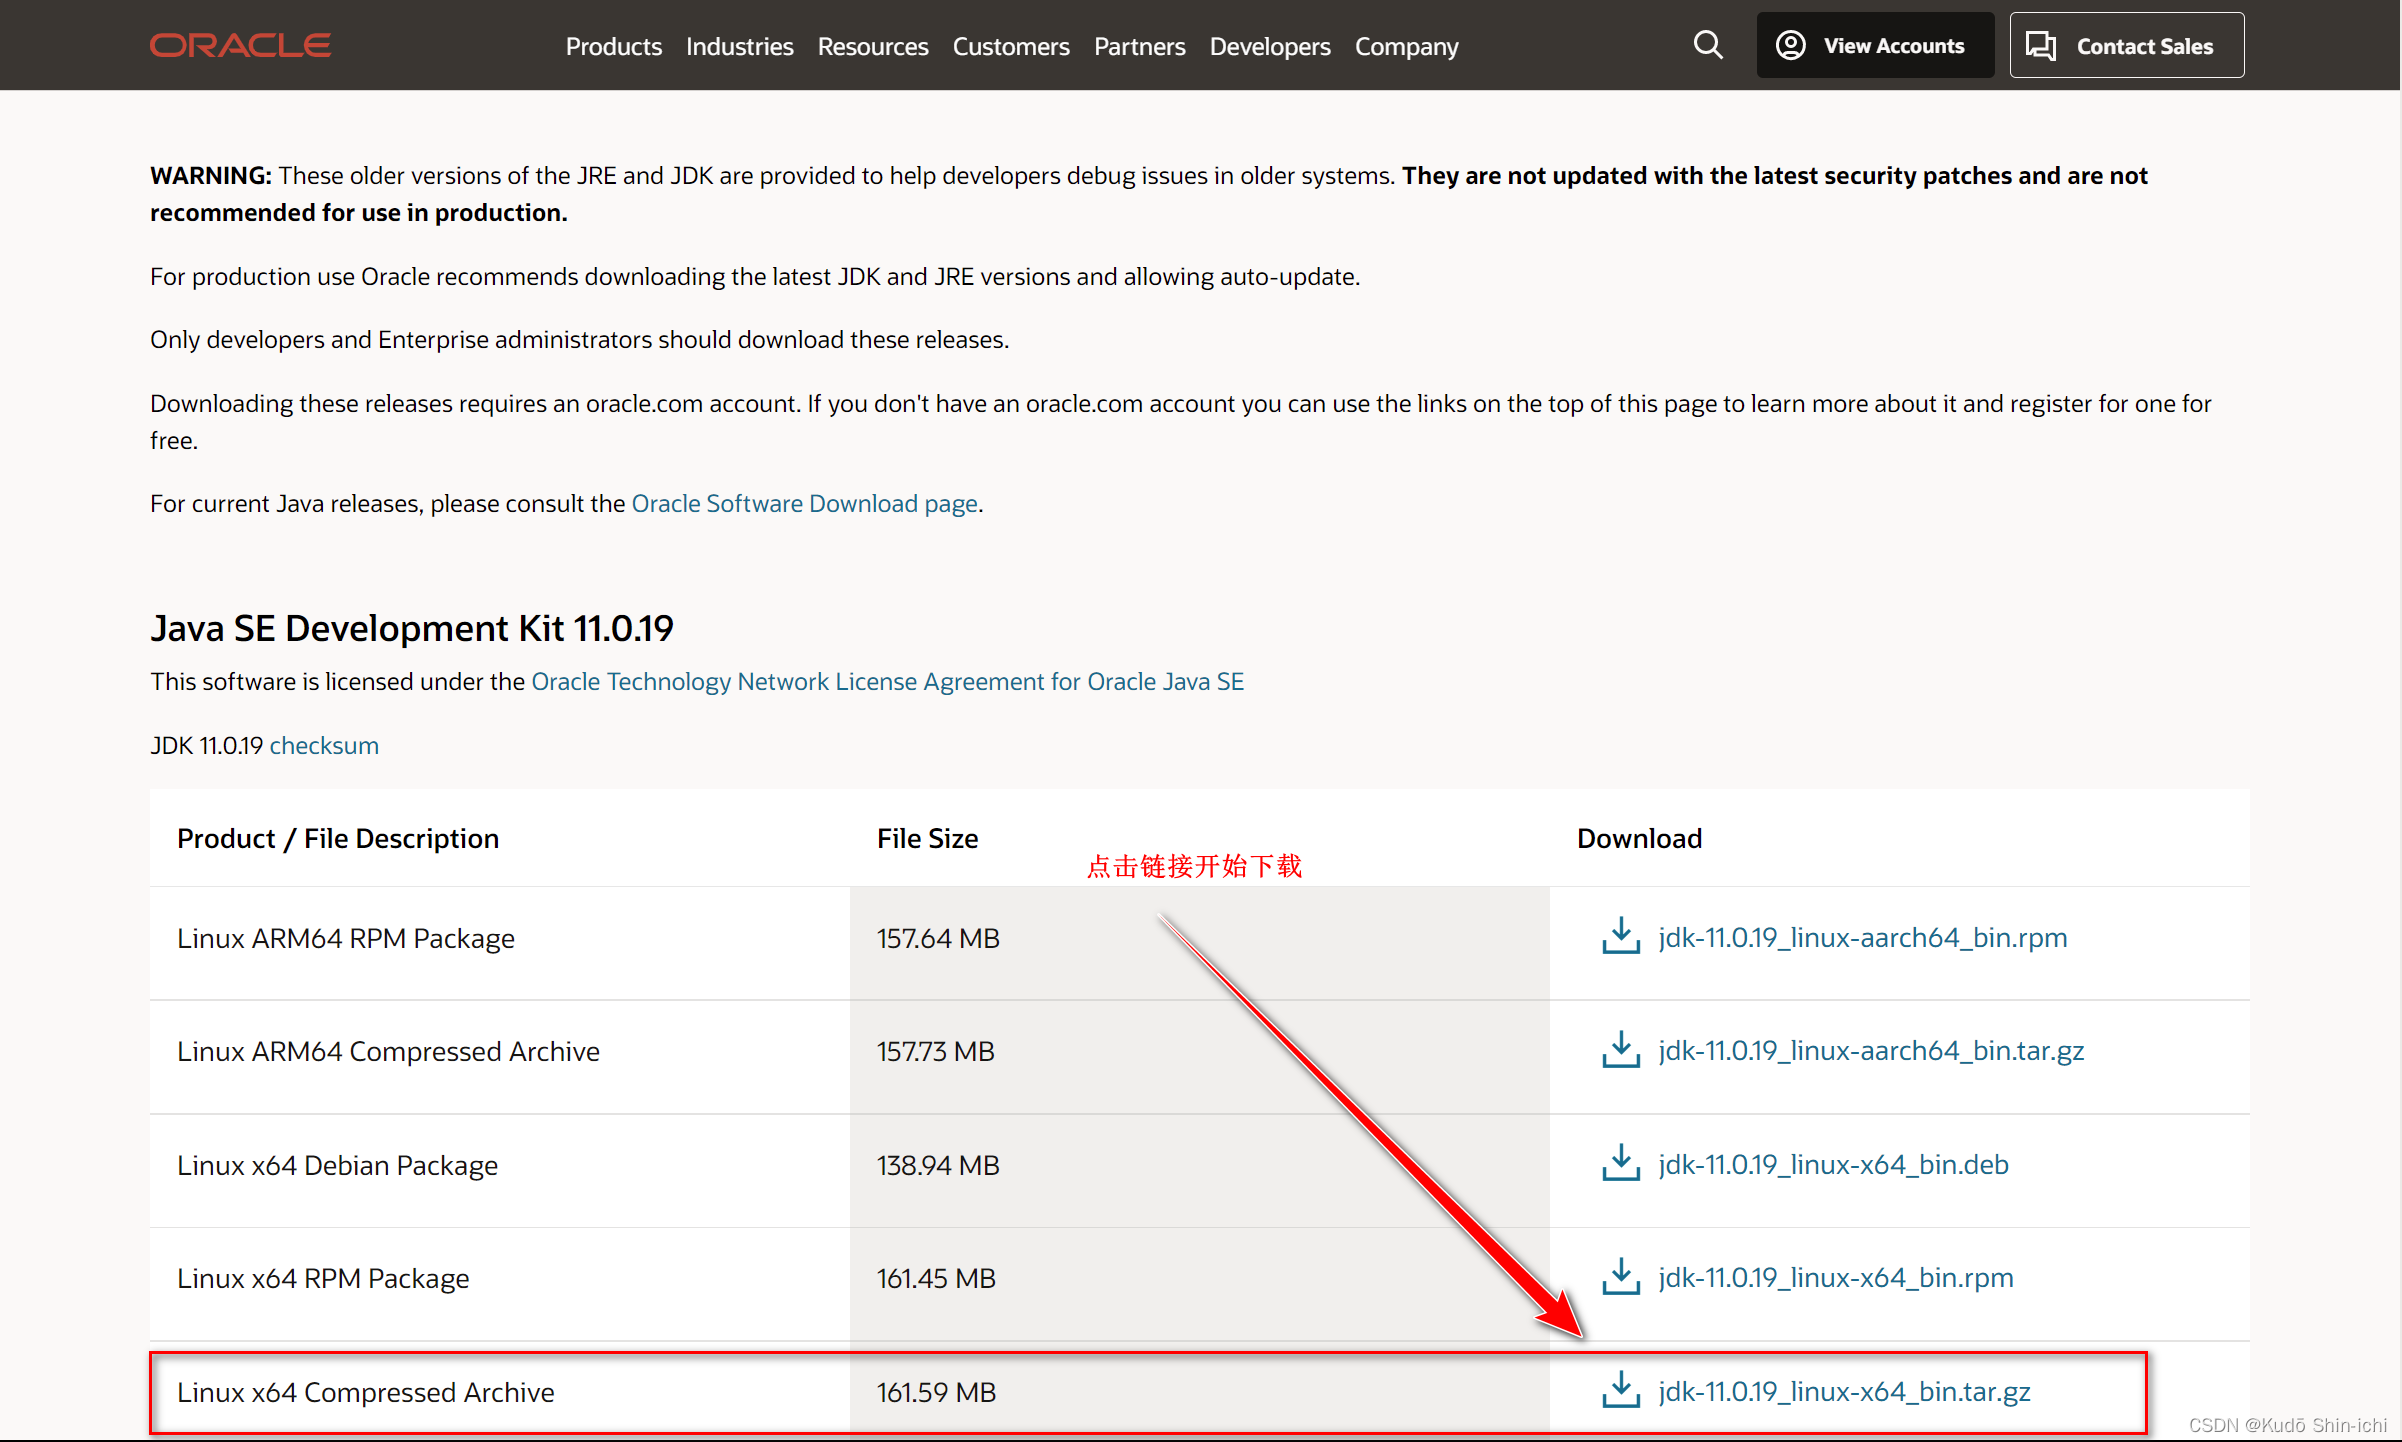Download jdk-11.0.19_linux-x64_bin.tar.gz
The height and width of the screenshot is (1442, 2402).
[x=1844, y=1391]
